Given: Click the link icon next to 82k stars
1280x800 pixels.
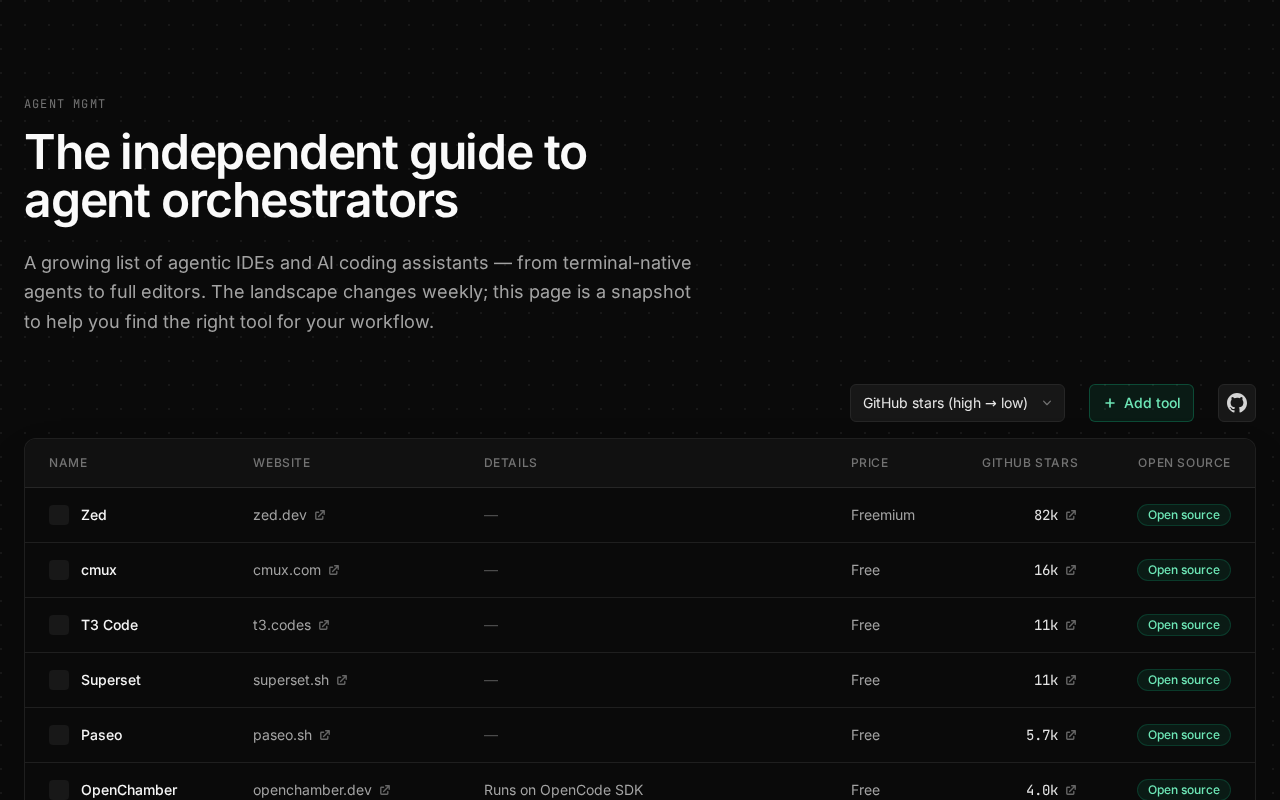Looking at the screenshot, I should 1071,515.
